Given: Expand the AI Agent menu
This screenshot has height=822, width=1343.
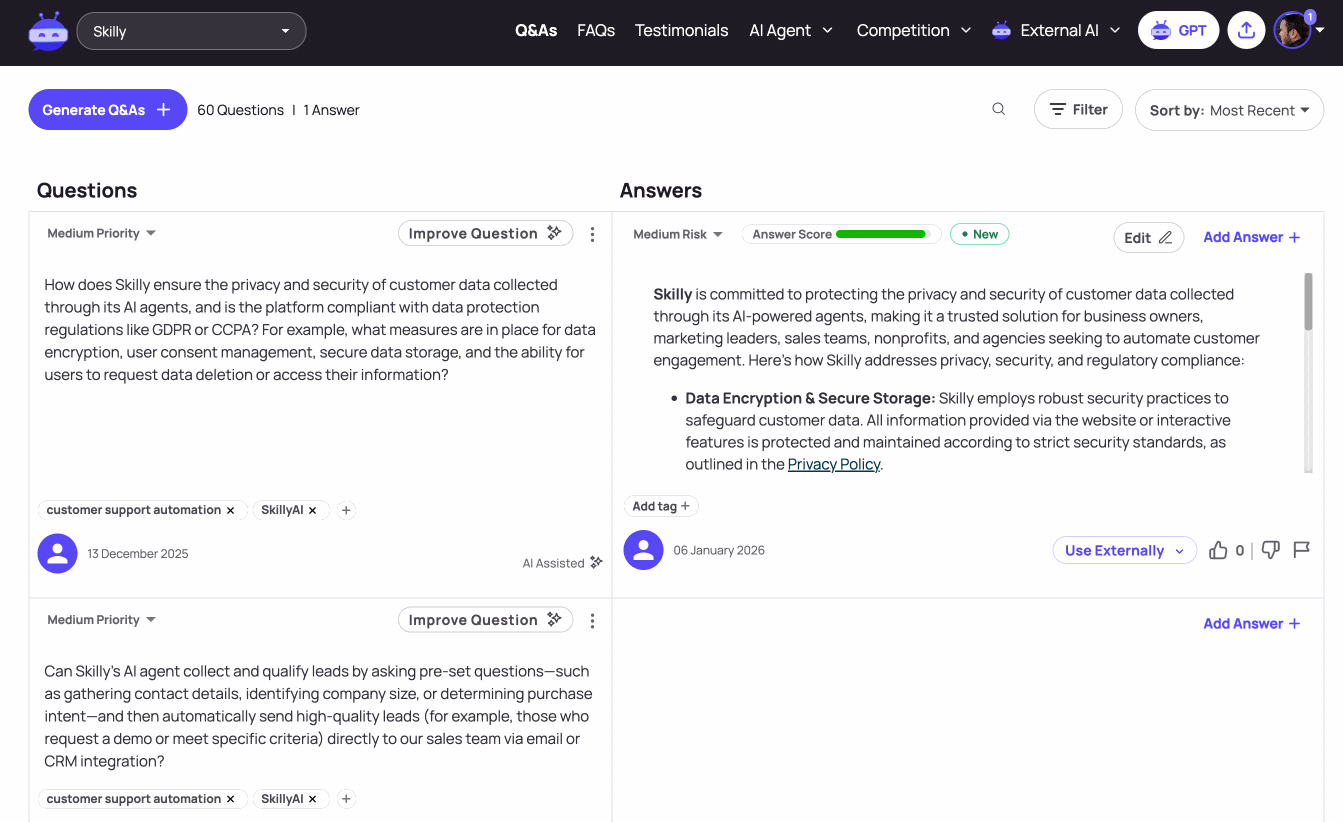Looking at the screenshot, I should (791, 30).
